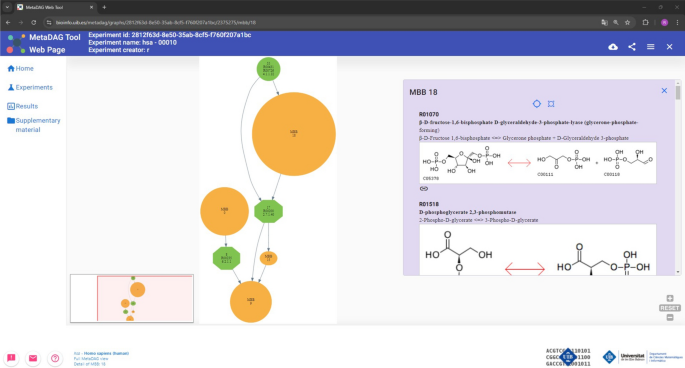685x368 pixels.
Task: Close the MBB 18 detail panel
Action: tap(664, 90)
